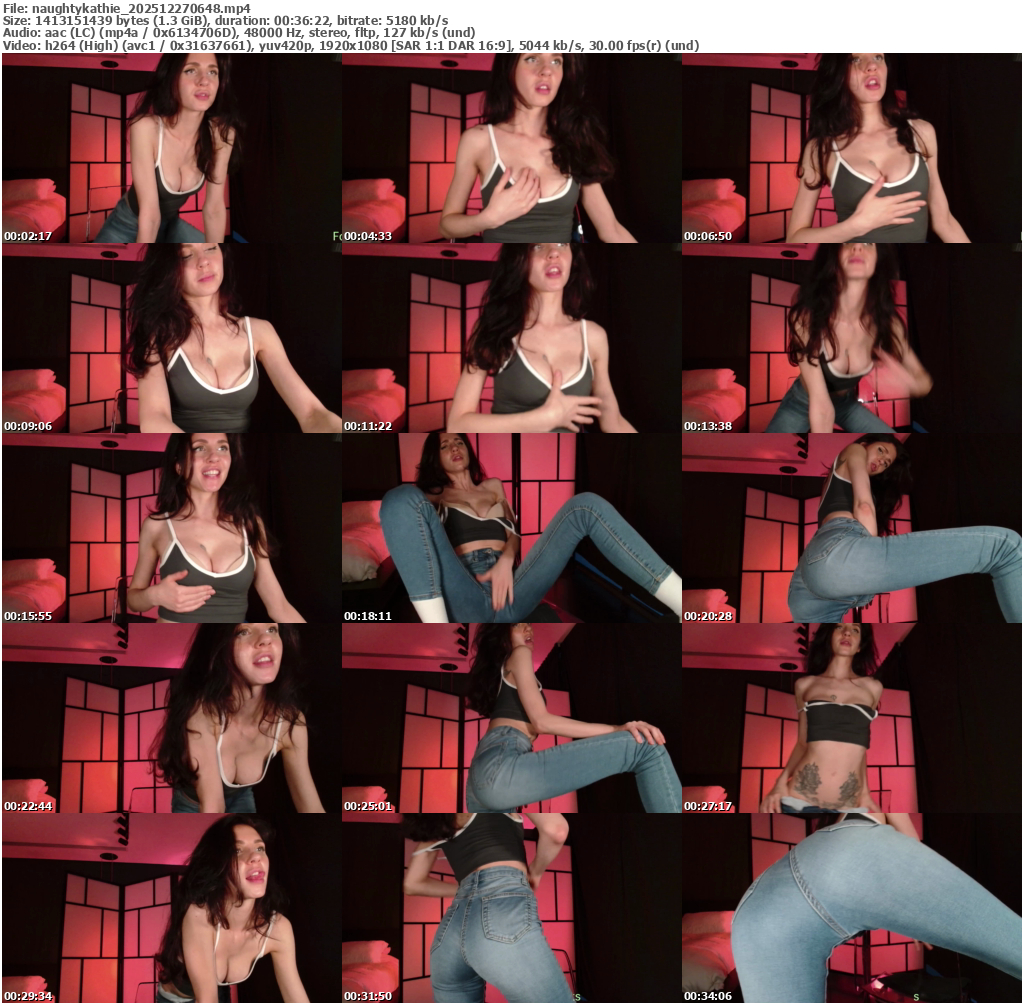Select the frame at 00:04:33
The image size is (1024, 1003).
click(511, 148)
